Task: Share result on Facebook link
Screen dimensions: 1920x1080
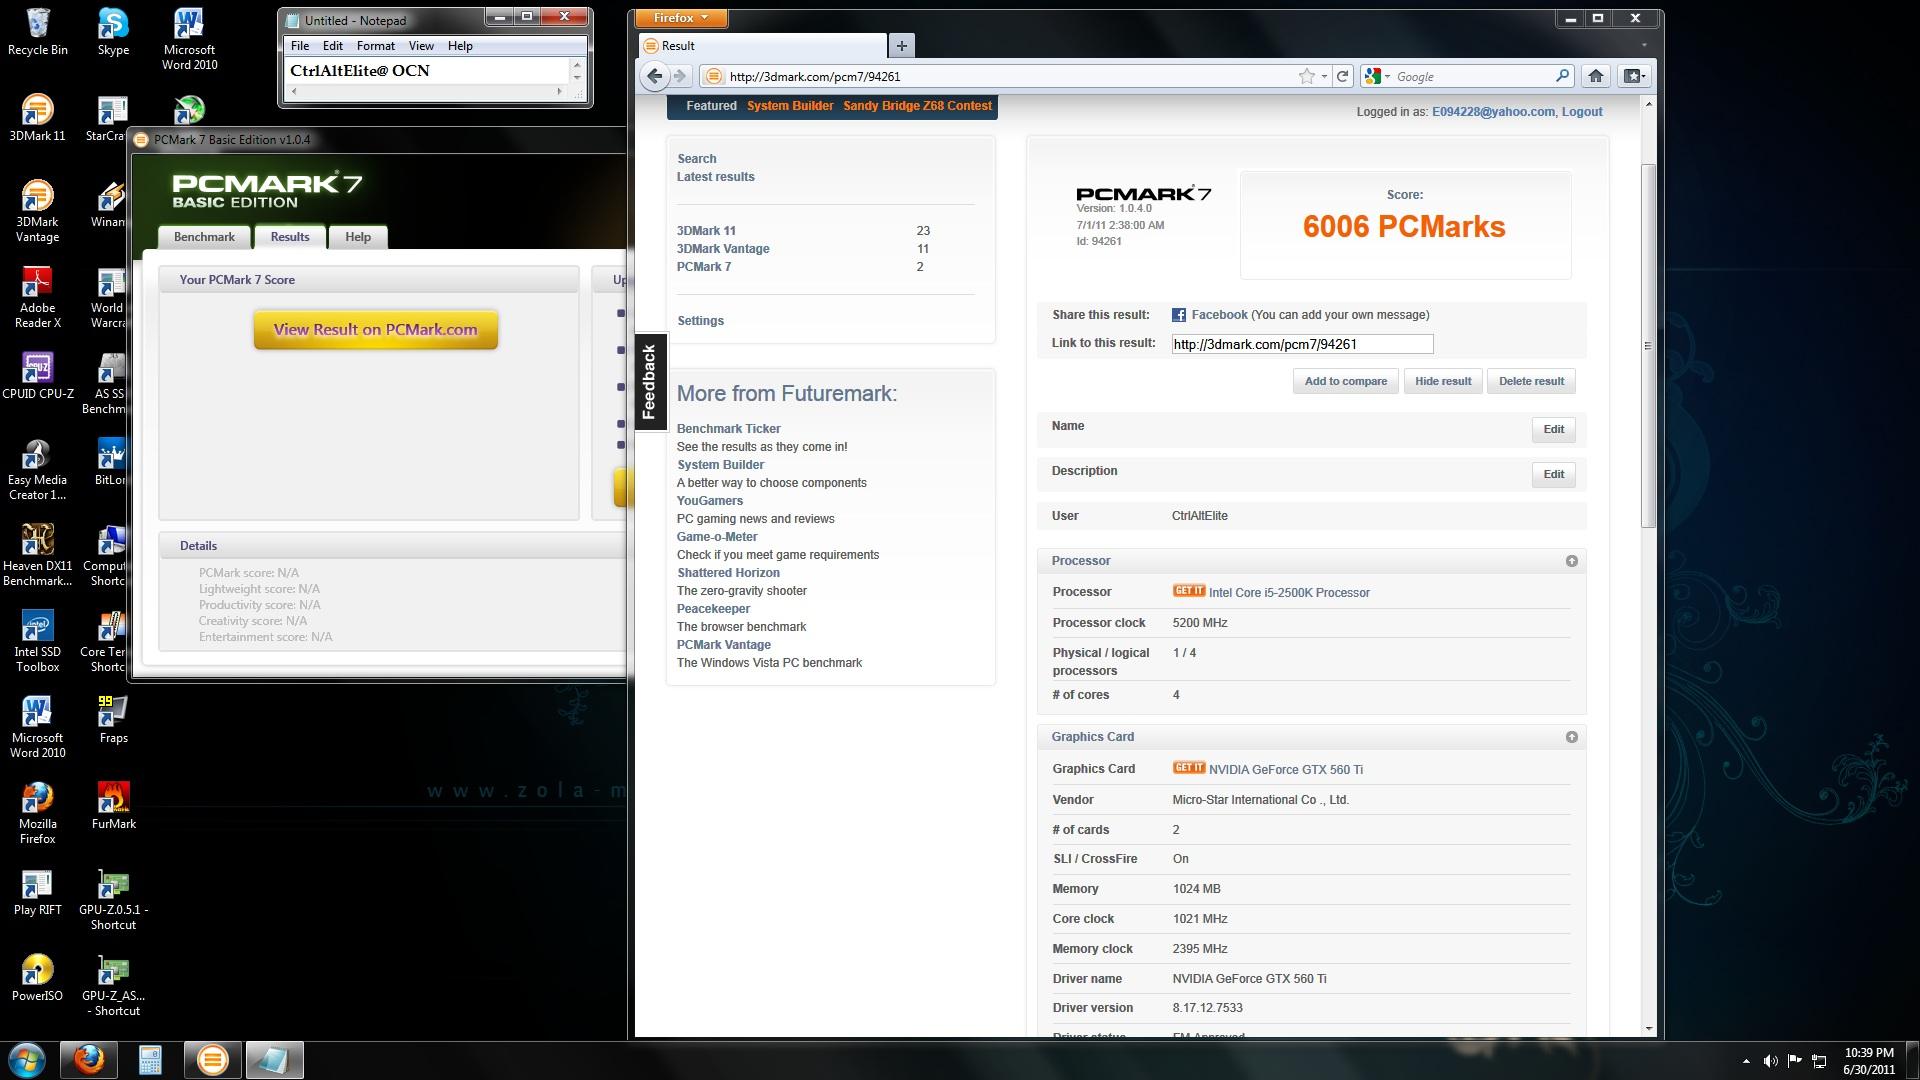Action: coord(1219,315)
